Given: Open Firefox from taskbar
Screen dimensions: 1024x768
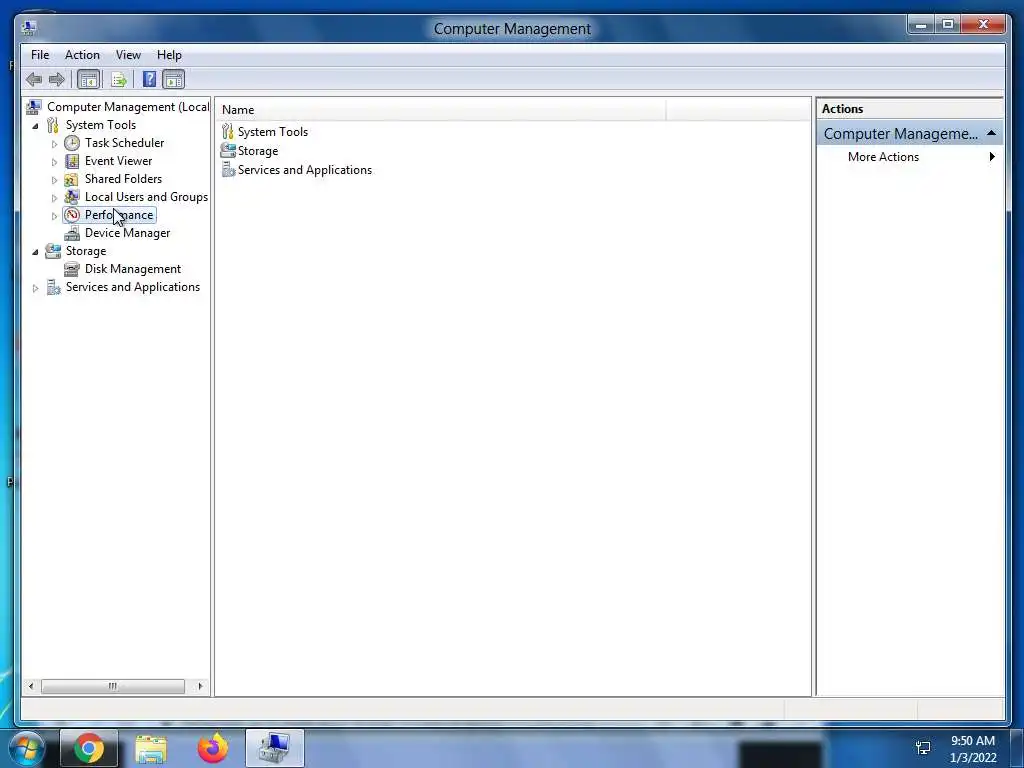Looking at the screenshot, I should tap(213, 748).
